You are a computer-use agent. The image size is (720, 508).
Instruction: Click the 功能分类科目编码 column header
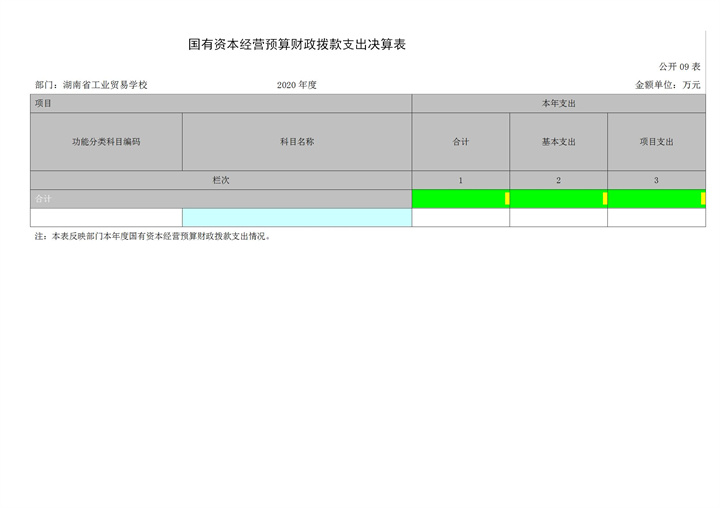[106, 142]
